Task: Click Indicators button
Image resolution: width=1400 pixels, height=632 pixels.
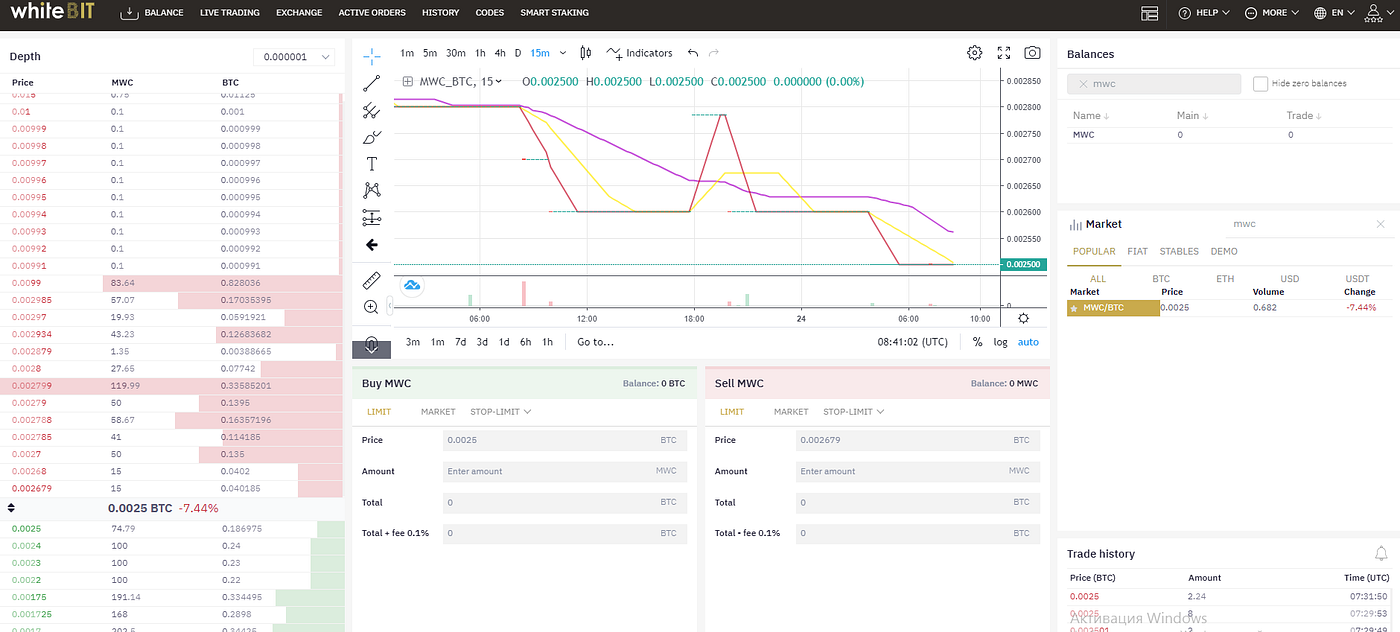Action: [x=639, y=53]
